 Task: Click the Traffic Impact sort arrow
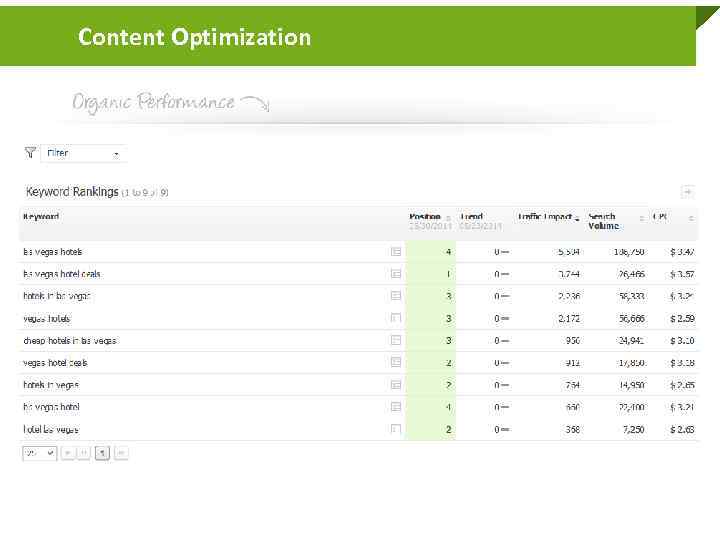577,219
